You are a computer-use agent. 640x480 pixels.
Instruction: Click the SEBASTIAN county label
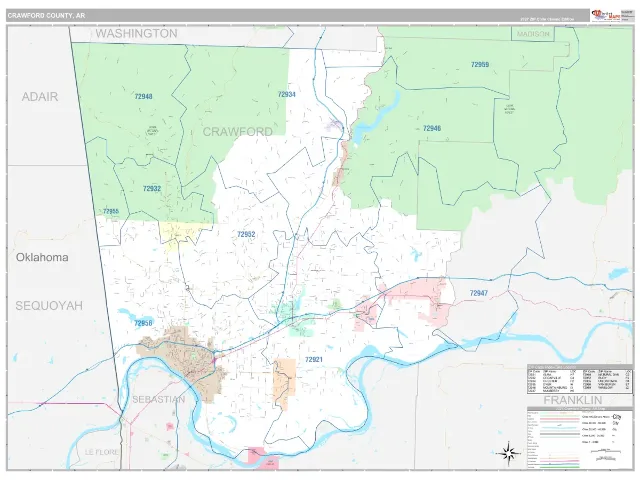pyautogui.click(x=158, y=399)
